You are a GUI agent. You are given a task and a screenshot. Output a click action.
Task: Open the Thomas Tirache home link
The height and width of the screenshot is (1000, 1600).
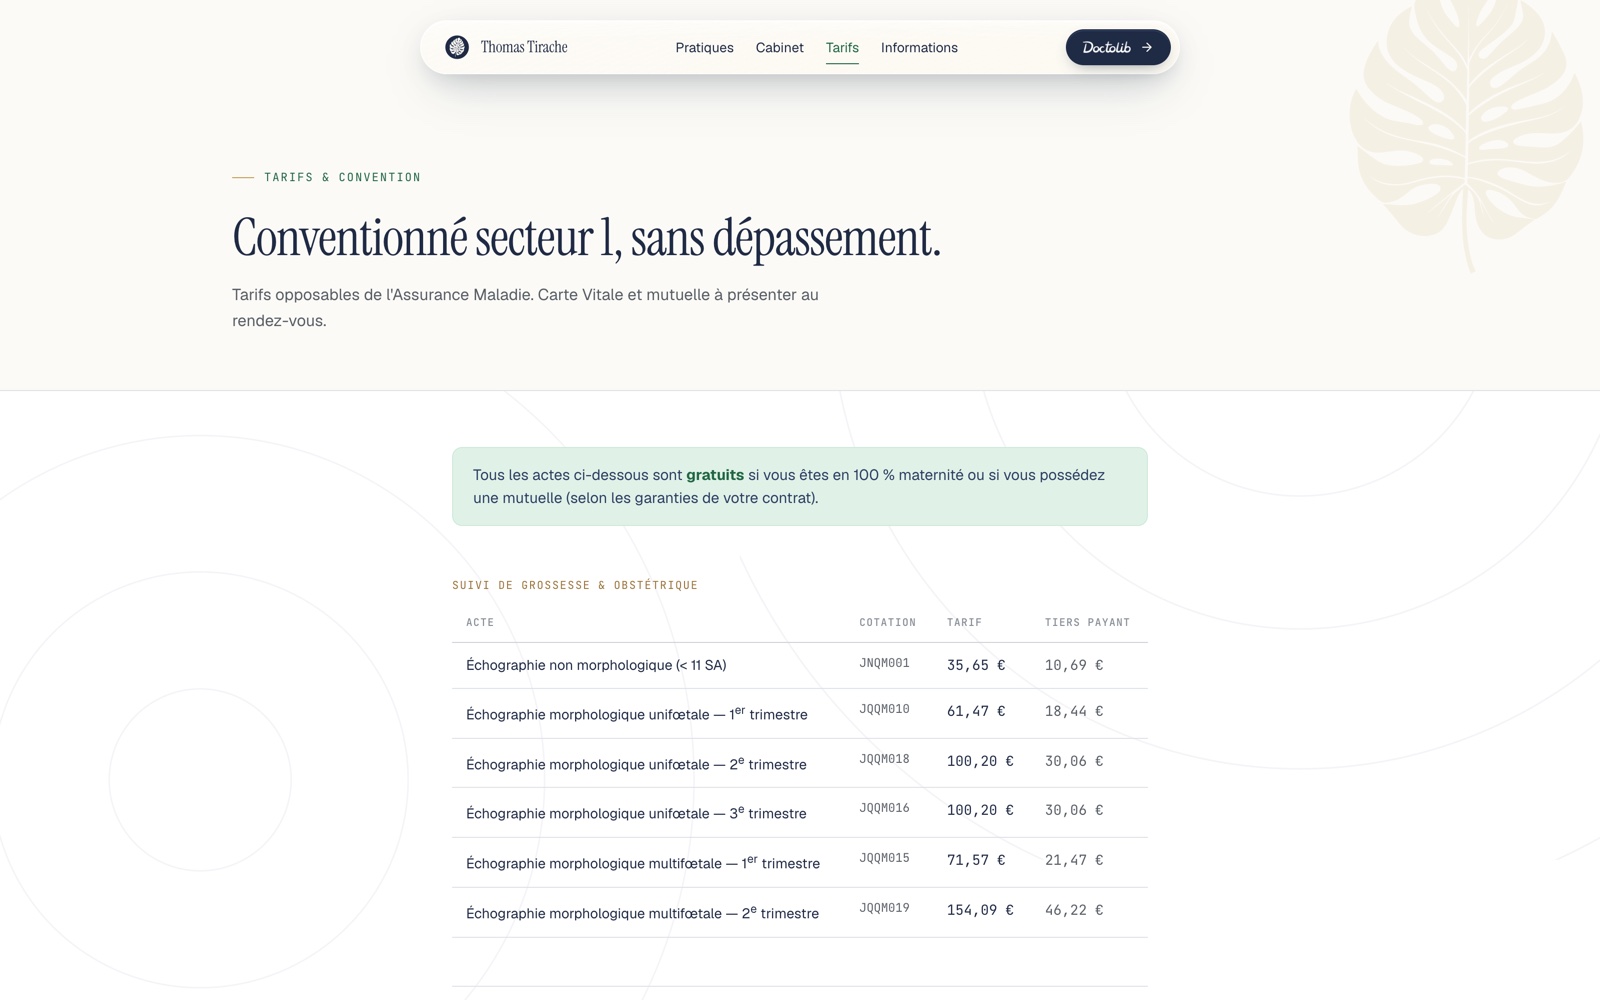(507, 47)
